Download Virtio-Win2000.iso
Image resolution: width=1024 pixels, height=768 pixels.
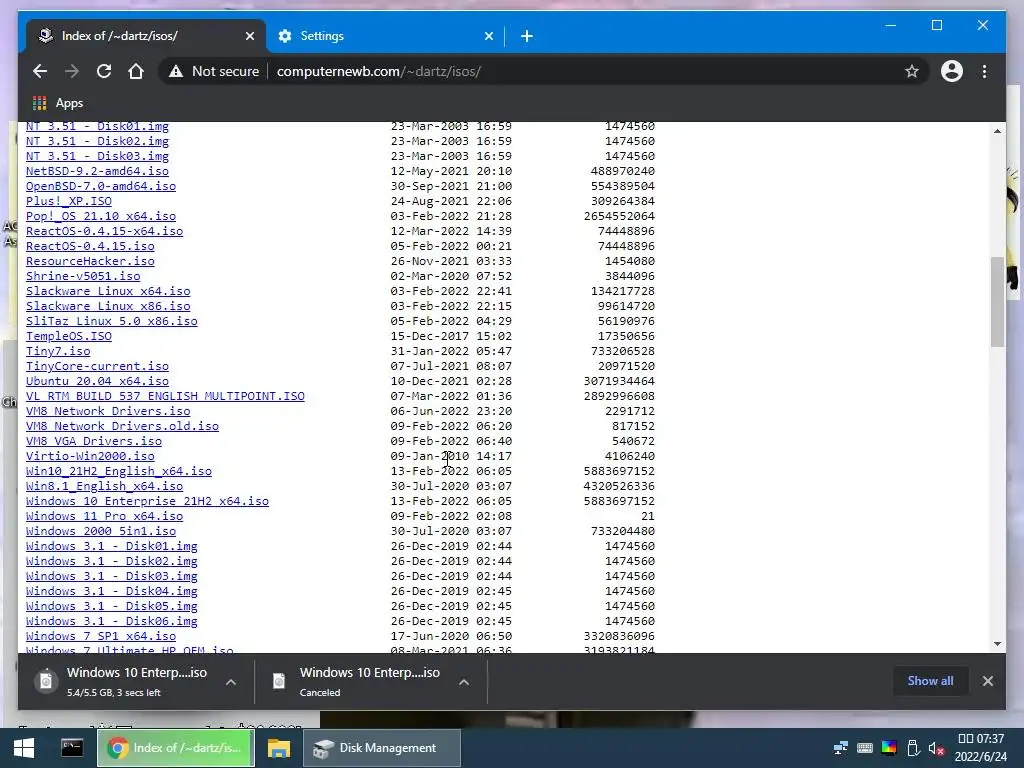tap(90, 456)
